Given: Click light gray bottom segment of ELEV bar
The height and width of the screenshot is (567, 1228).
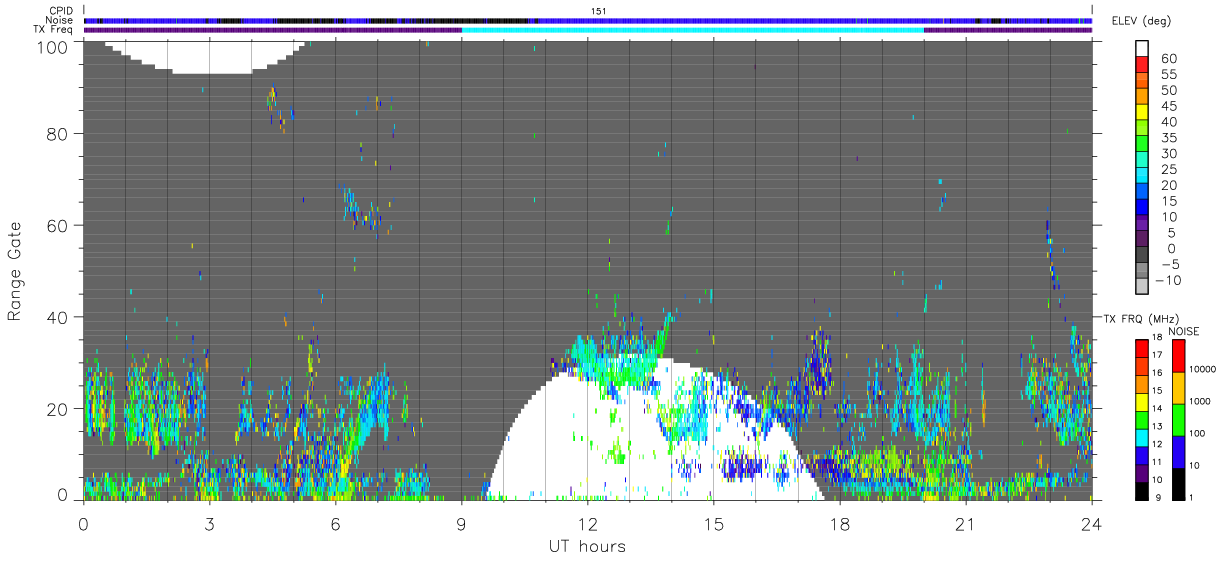Looking at the screenshot, I should point(1142,288).
